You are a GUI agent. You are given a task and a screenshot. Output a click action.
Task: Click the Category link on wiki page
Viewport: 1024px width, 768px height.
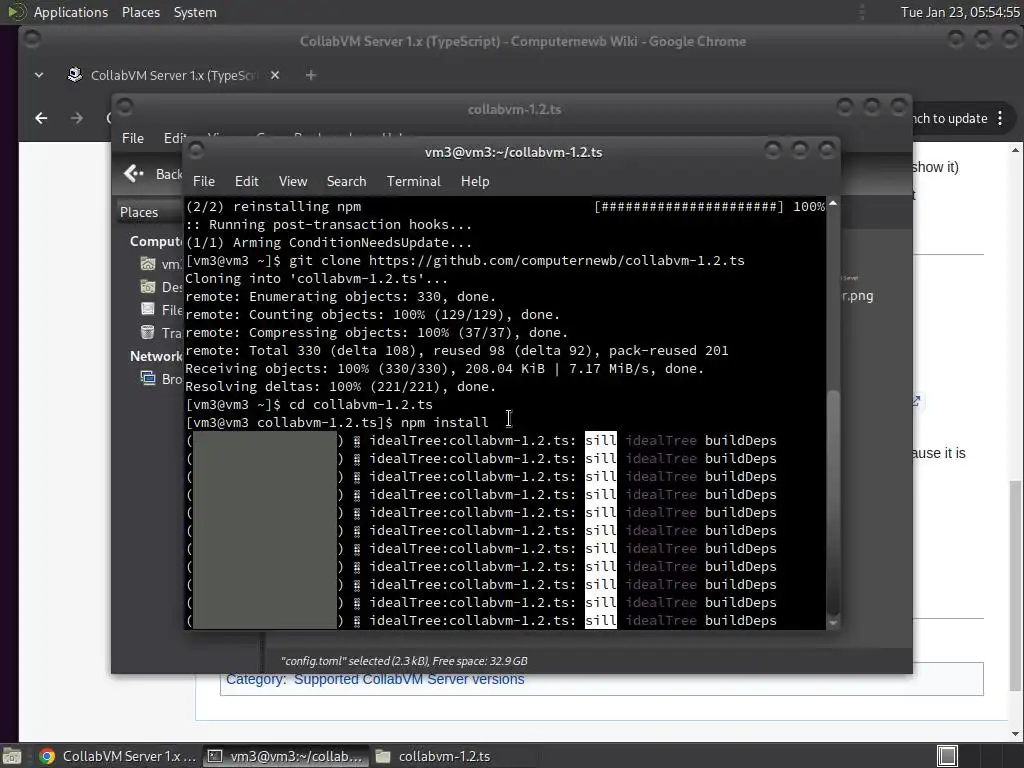(x=255, y=680)
